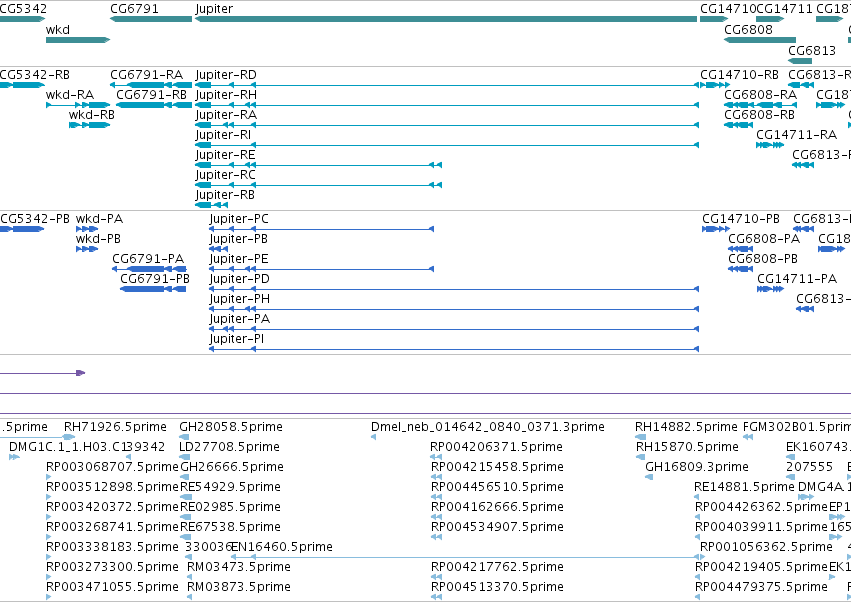851x602 pixels.
Task: Select protein wkd-PA
Action: [87, 229]
